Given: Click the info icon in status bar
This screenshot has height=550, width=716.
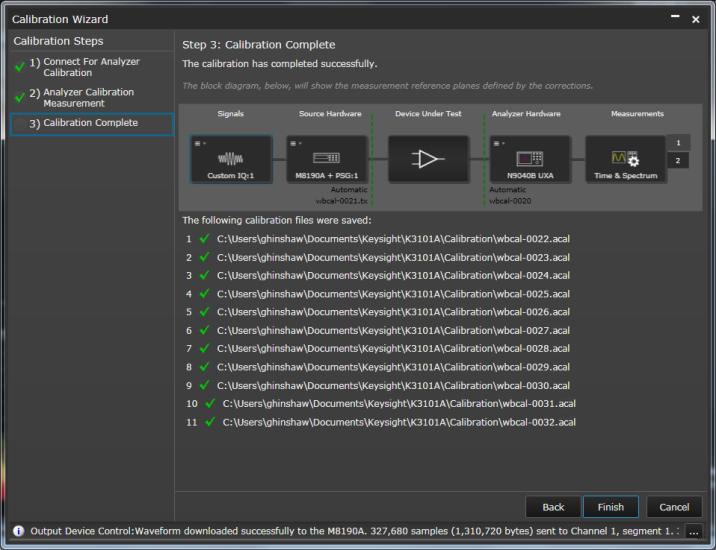Looking at the screenshot, I should [x=18, y=531].
